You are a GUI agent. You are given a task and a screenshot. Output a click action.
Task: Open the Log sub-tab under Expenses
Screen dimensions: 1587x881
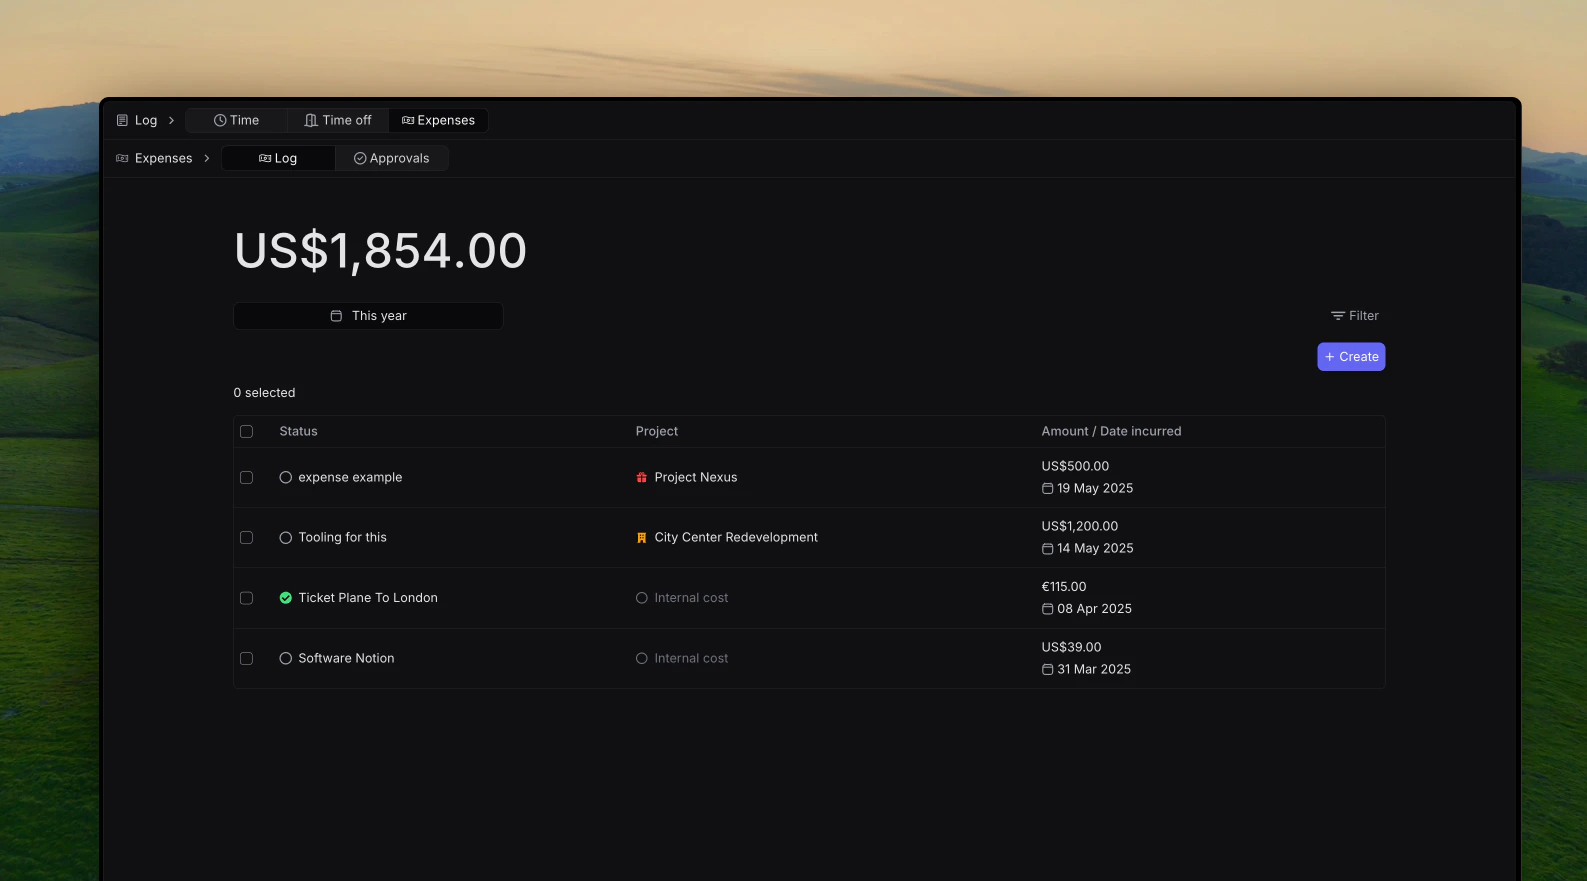tap(278, 158)
